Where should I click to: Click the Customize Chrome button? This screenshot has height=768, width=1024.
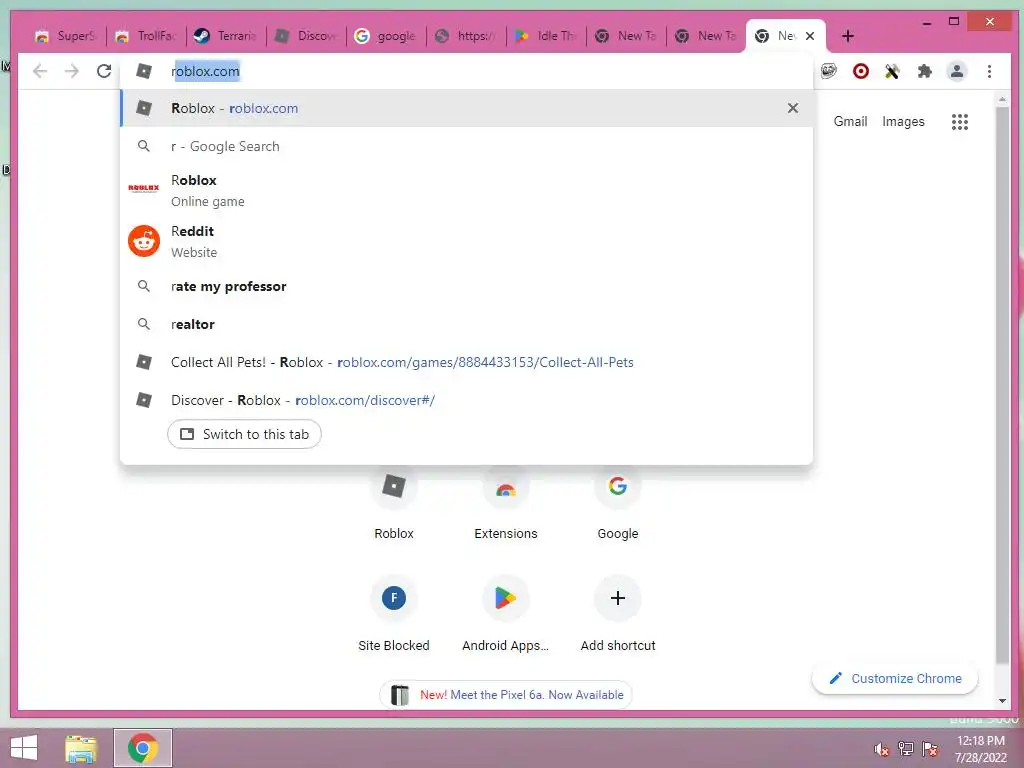pyautogui.click(x=895, y=679)
